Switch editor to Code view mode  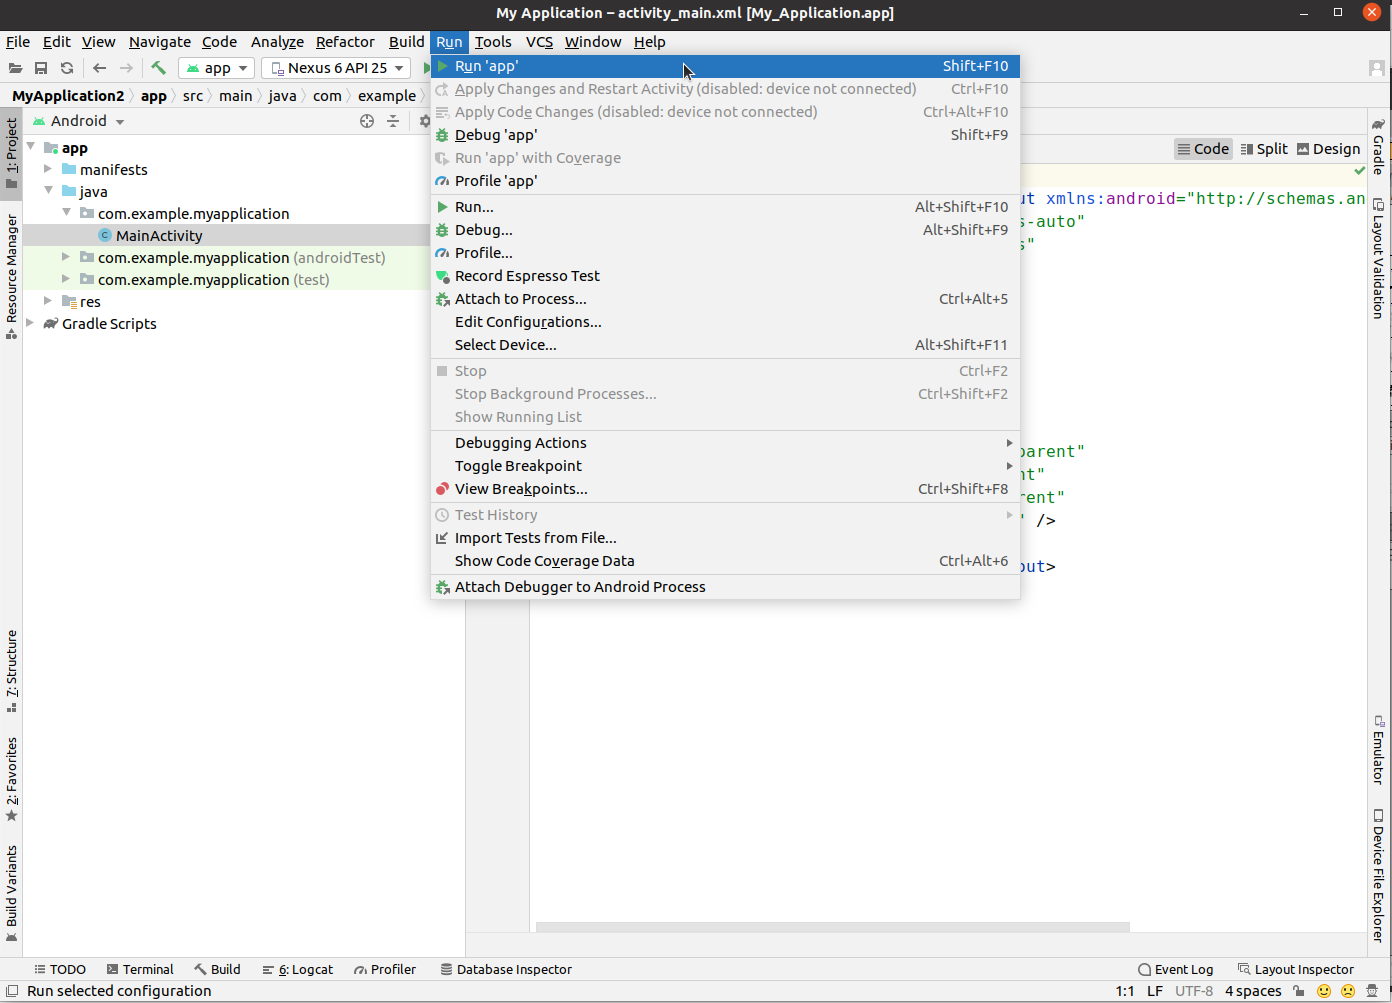[1203, 149]
